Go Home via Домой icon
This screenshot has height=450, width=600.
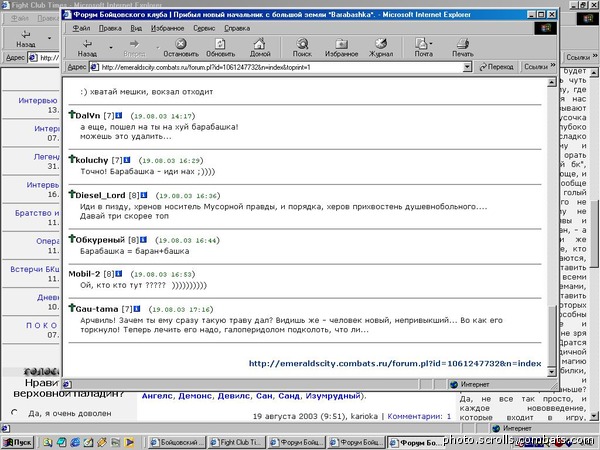point(260,48)
